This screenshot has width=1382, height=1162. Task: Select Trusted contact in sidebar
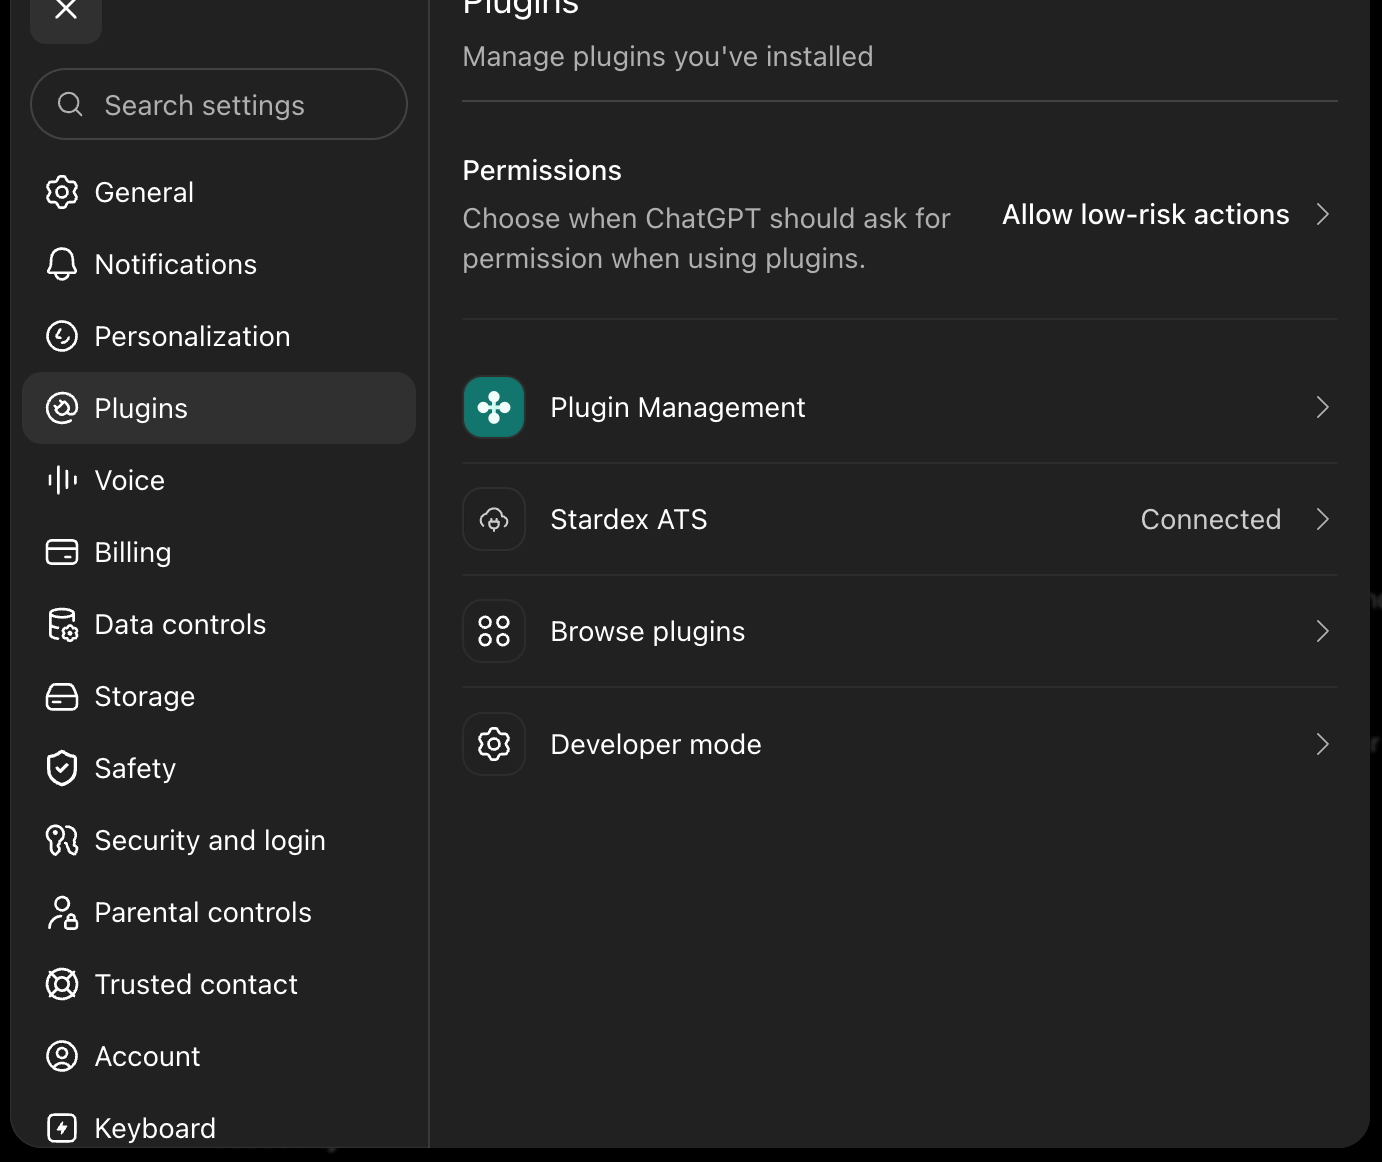click(219, 984)
